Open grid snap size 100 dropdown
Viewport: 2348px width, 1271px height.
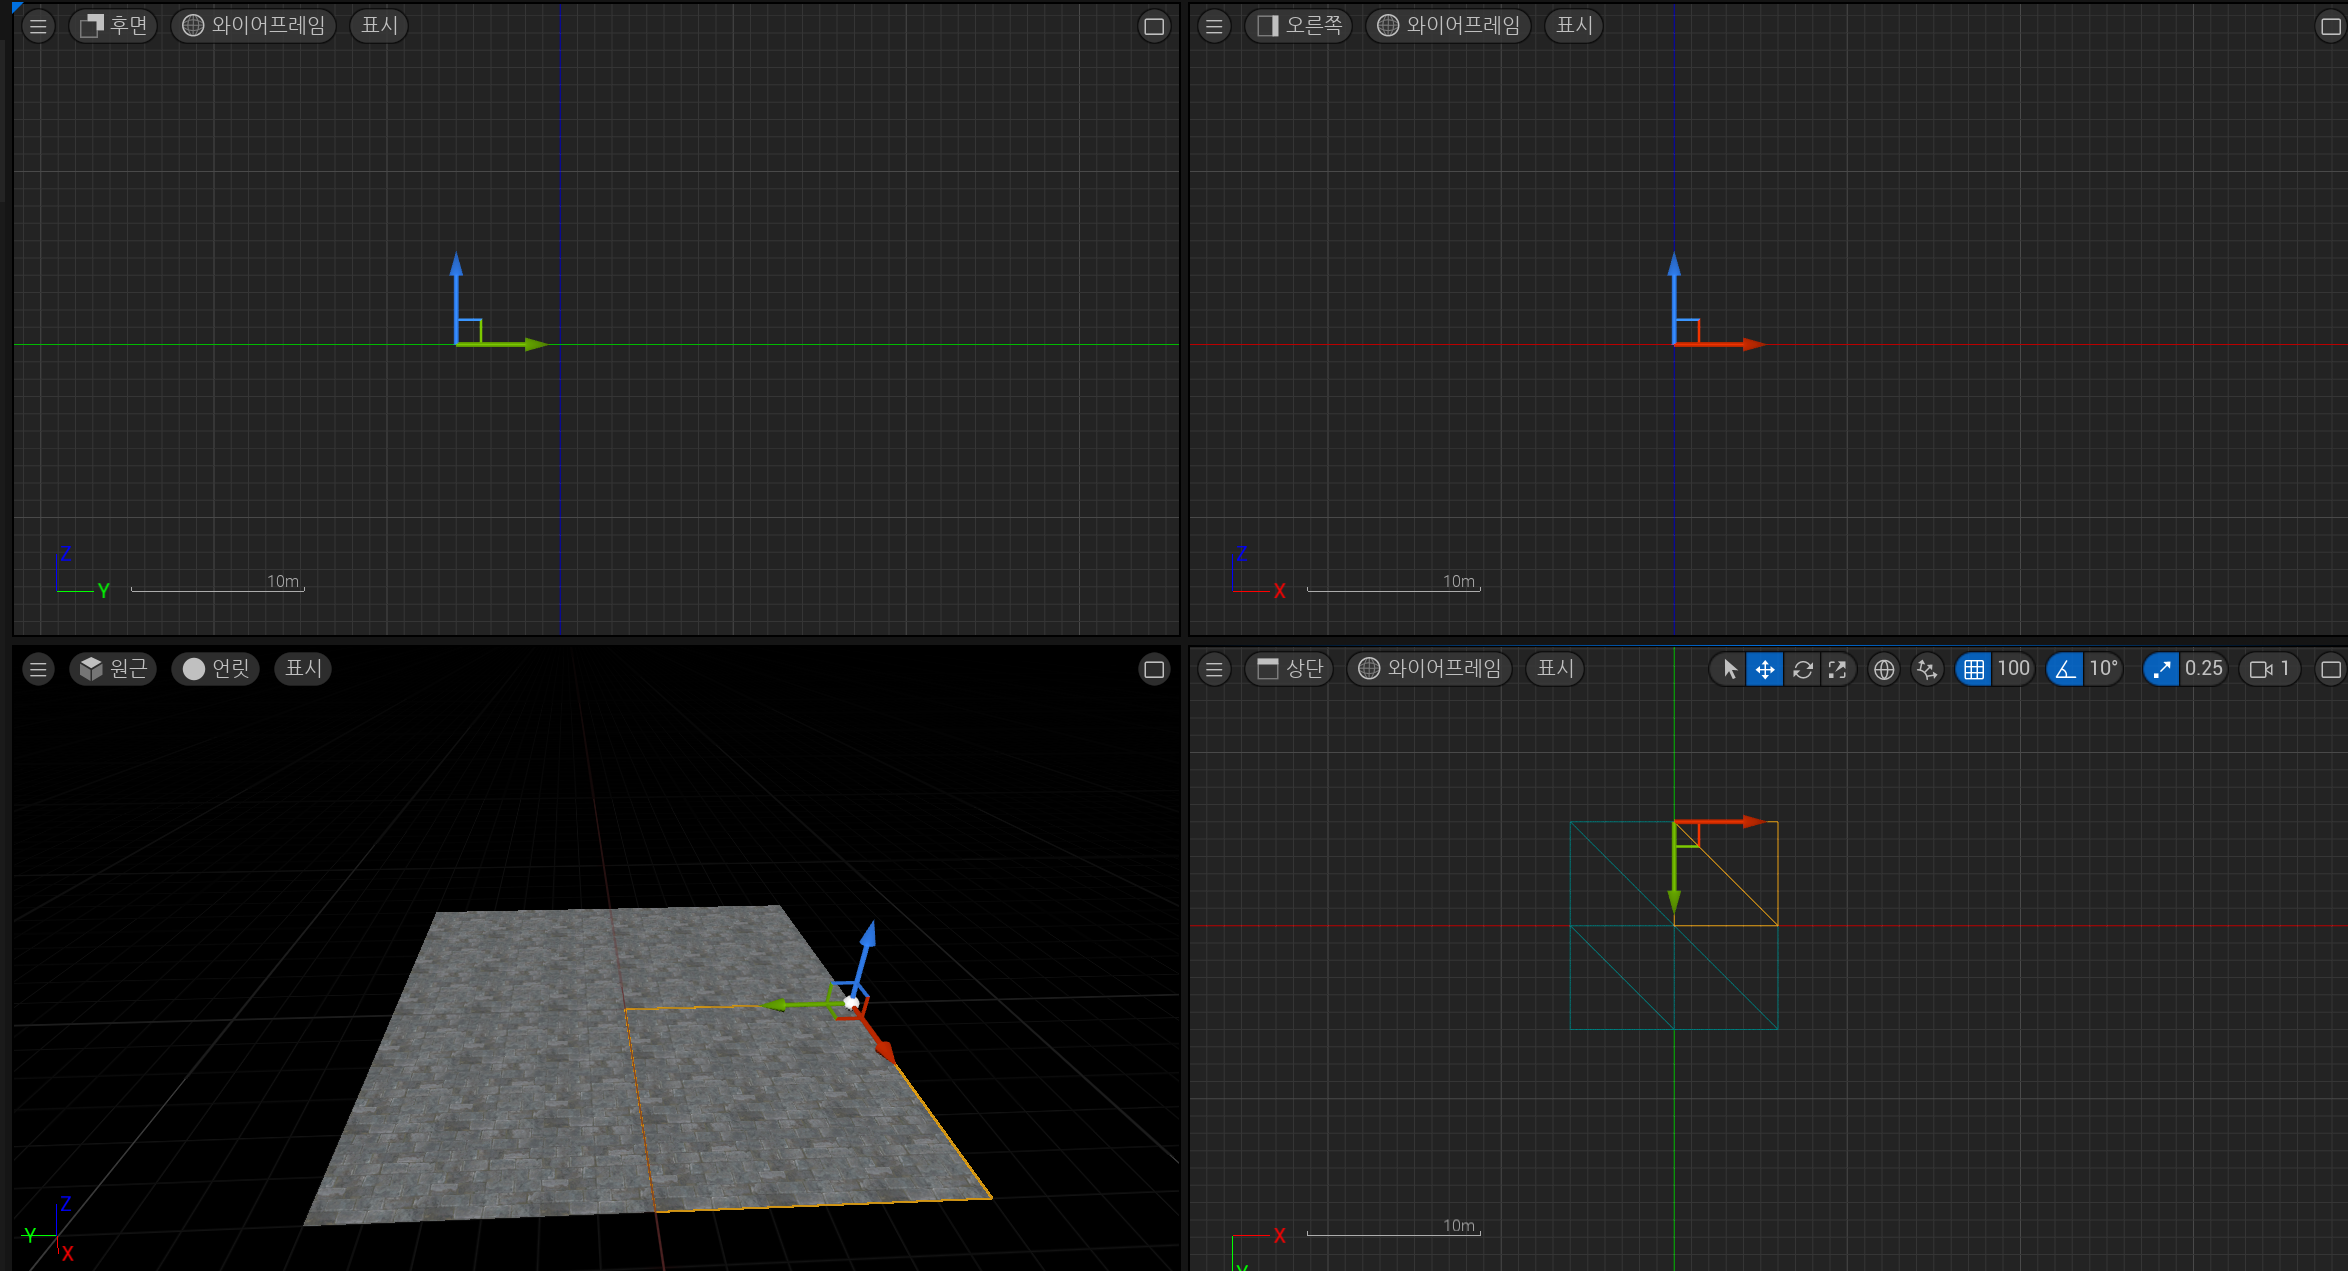(x=2013, y=669)
